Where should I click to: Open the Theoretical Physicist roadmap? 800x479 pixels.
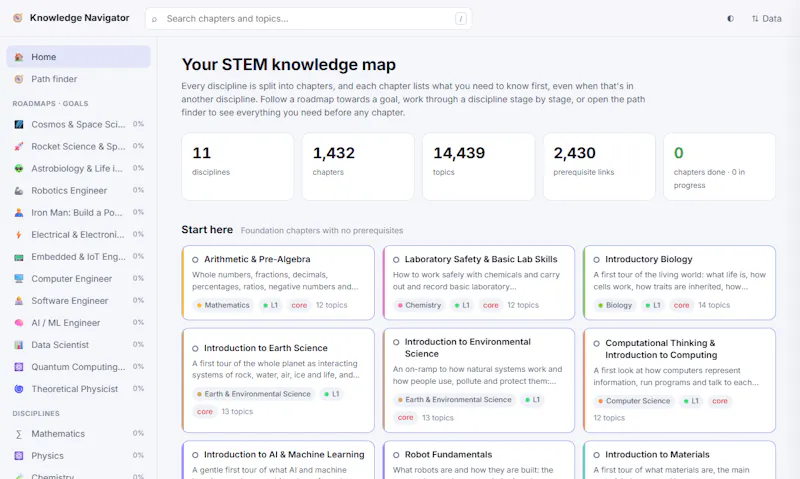click(78, 389)
